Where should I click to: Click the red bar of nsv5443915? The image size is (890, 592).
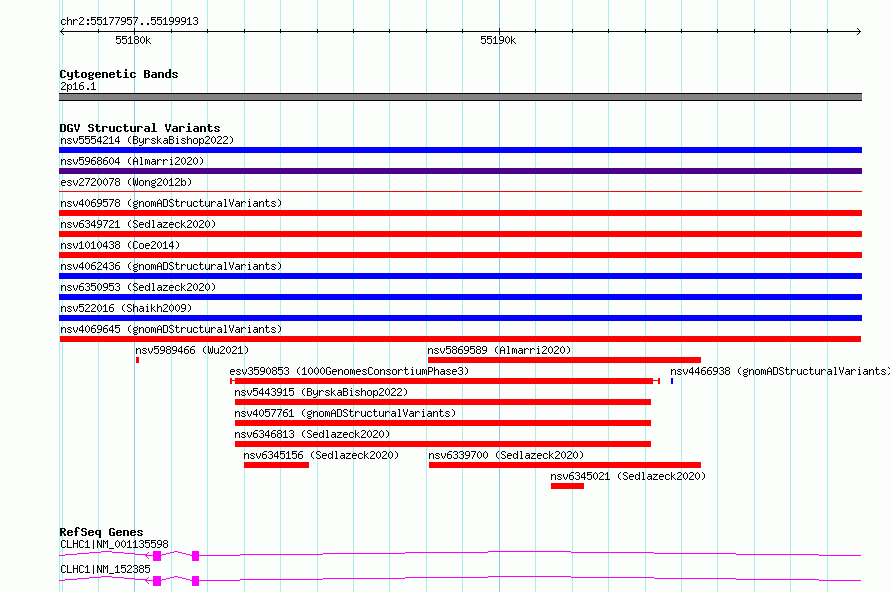443,402
